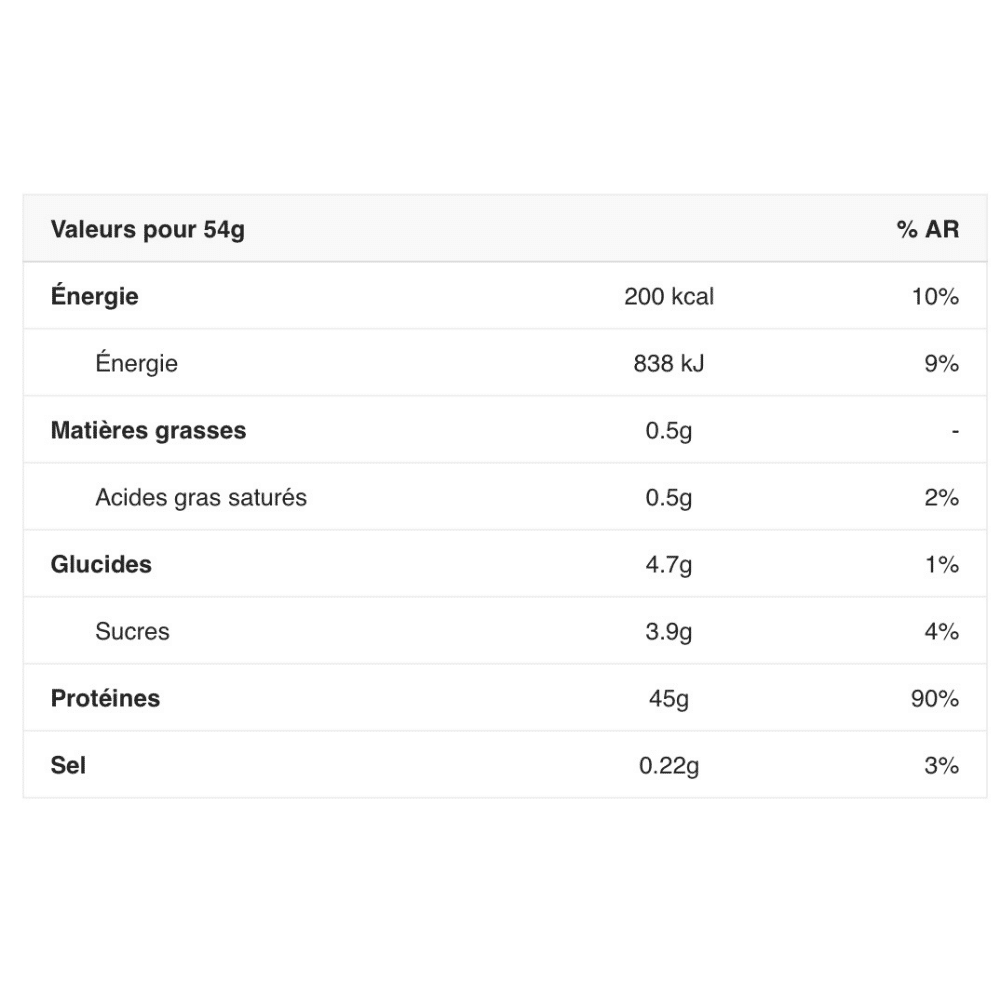The image size is (1000, 1000).
Task: Select the '% AR' column header
Action: [927, 229]
